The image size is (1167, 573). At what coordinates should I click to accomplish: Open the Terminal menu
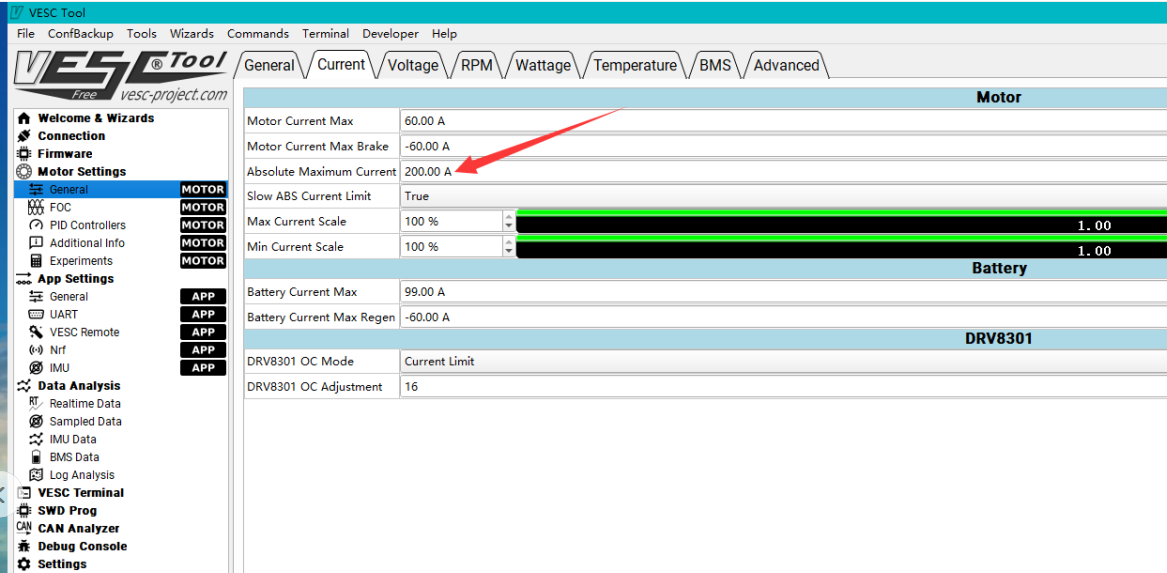coord(326,34)
